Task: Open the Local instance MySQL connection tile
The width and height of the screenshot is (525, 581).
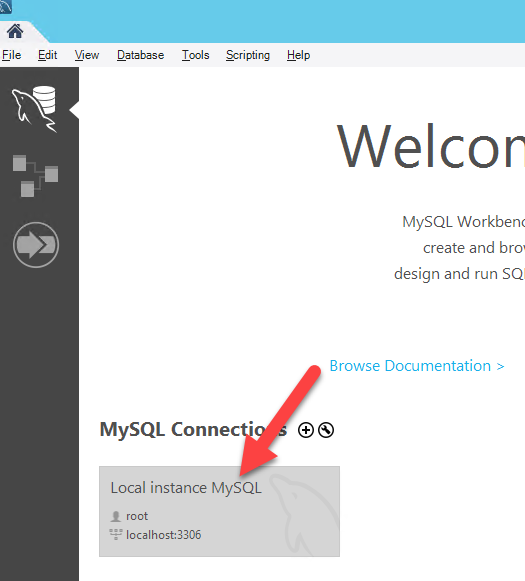Action: point(219,511)
